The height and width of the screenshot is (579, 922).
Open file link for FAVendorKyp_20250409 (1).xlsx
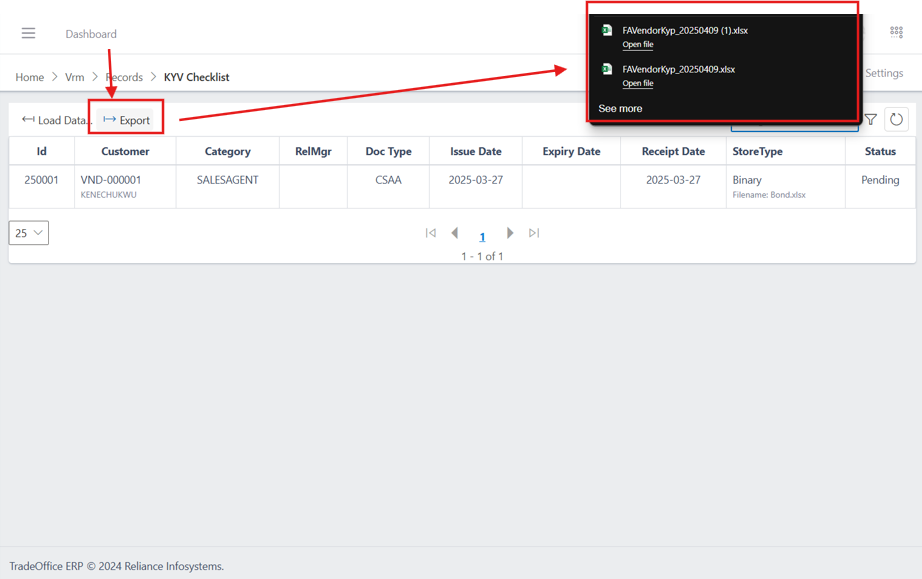click(638, 45)
